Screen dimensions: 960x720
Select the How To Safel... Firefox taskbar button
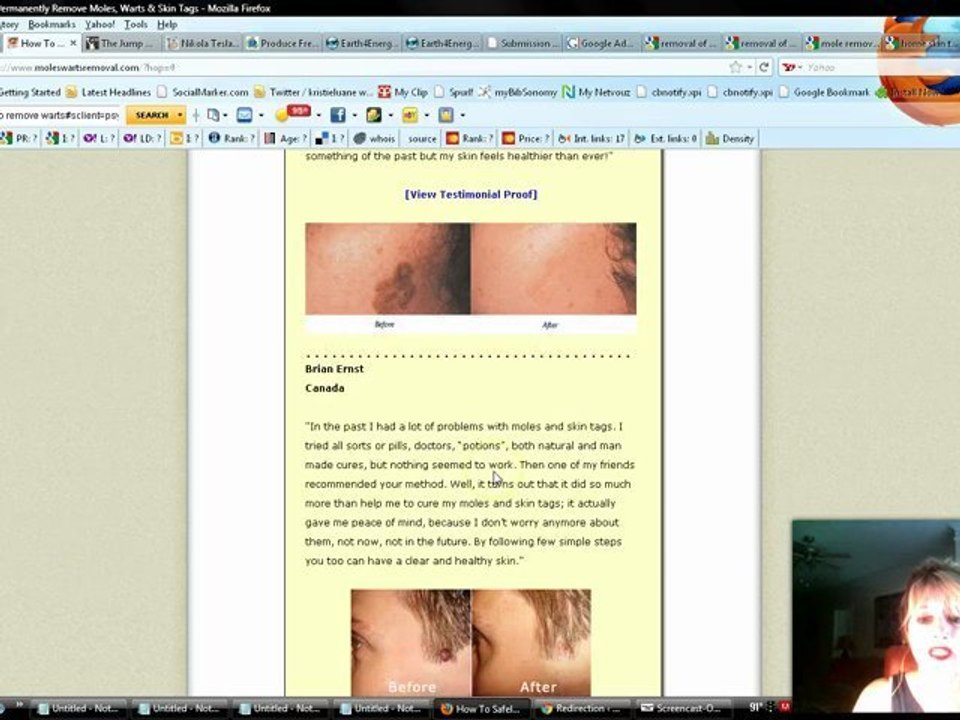481,708
